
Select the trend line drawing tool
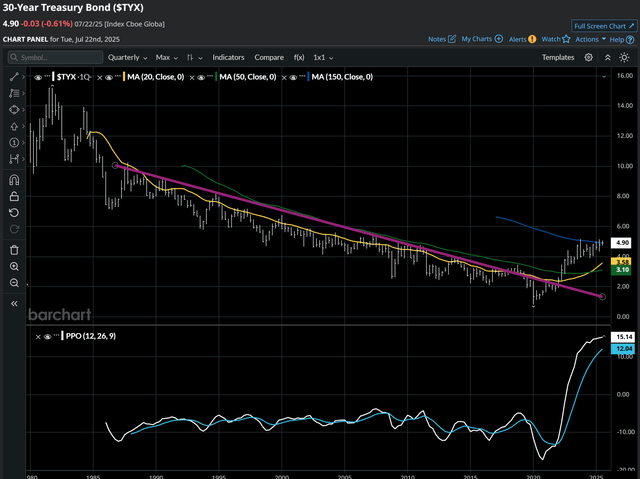coord(14,77)
